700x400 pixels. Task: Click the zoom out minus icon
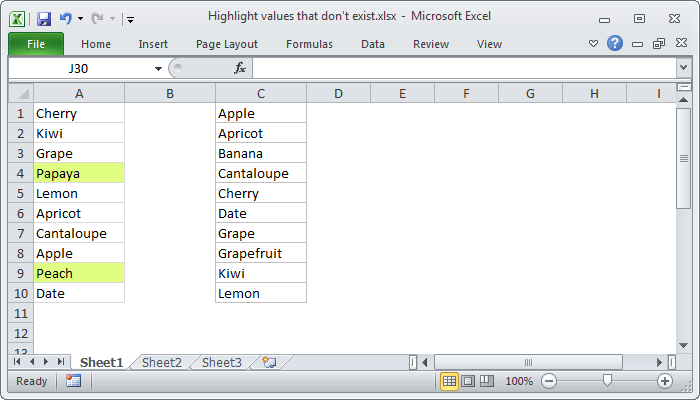548,381
